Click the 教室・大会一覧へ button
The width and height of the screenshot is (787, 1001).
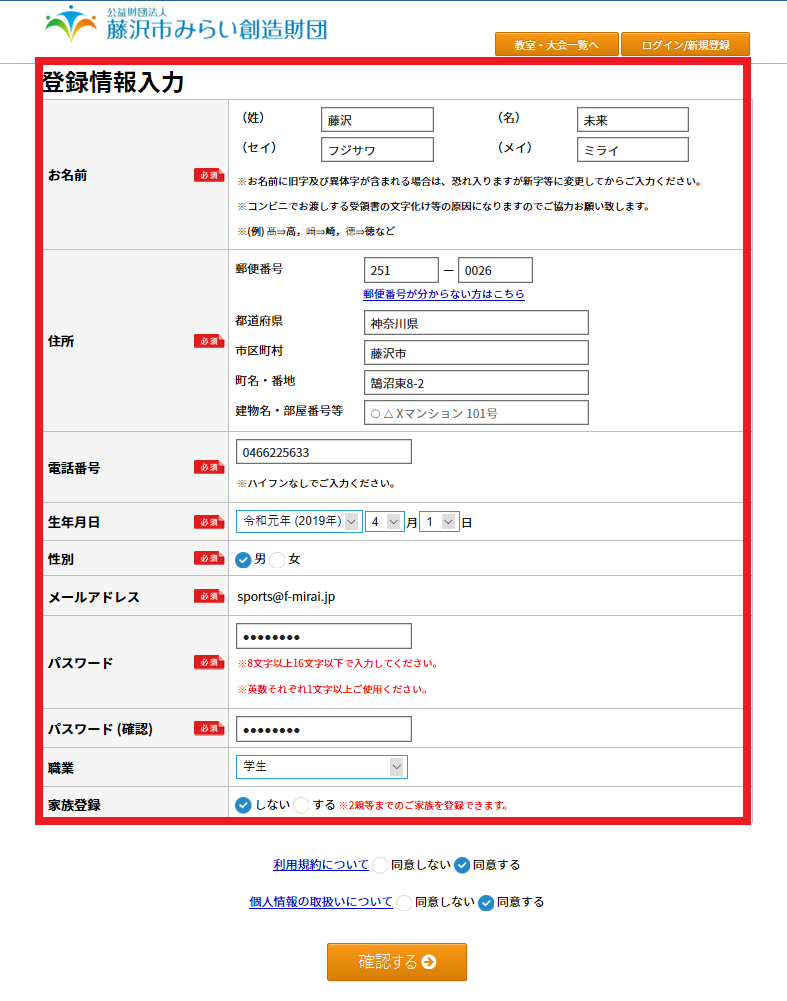tap(556, 45)
